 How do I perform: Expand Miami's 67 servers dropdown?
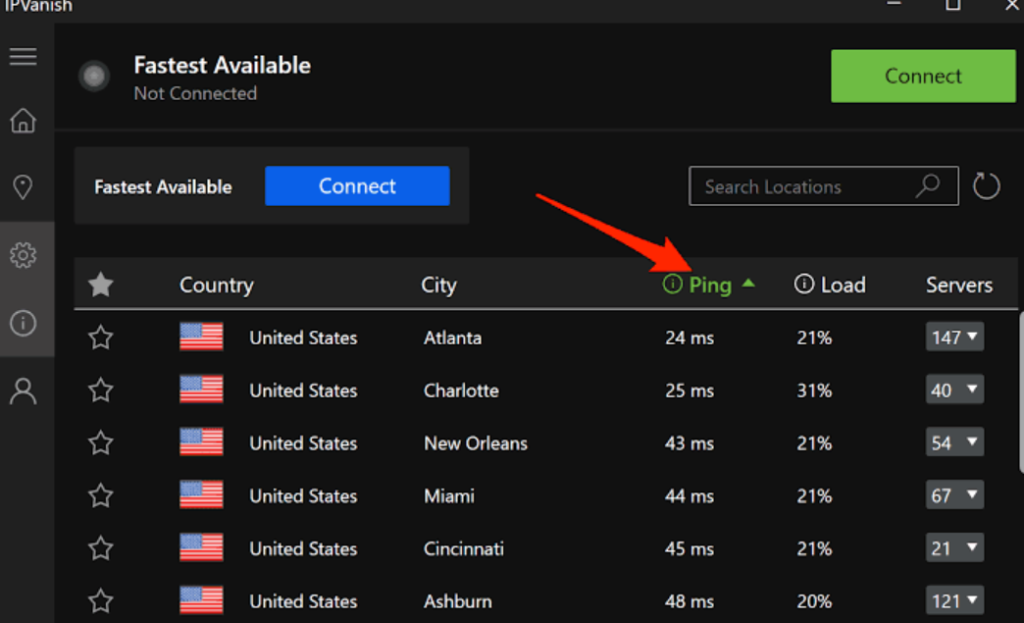point(954,495)
